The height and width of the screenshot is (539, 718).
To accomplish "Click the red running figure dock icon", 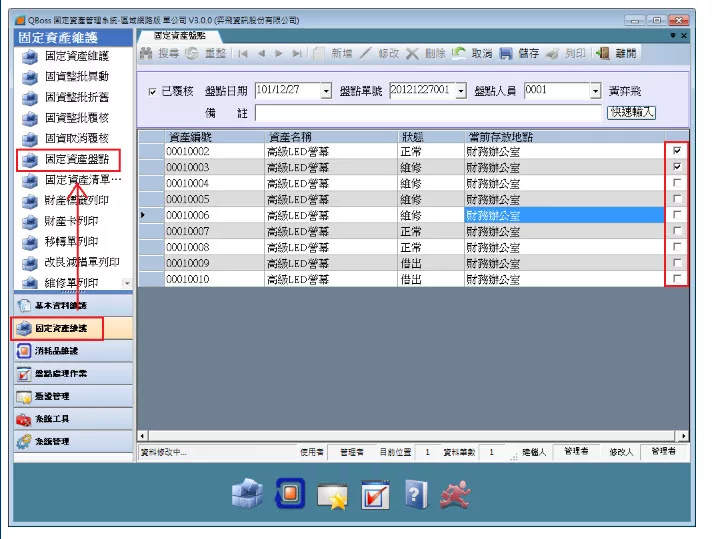I will (459, 493).
